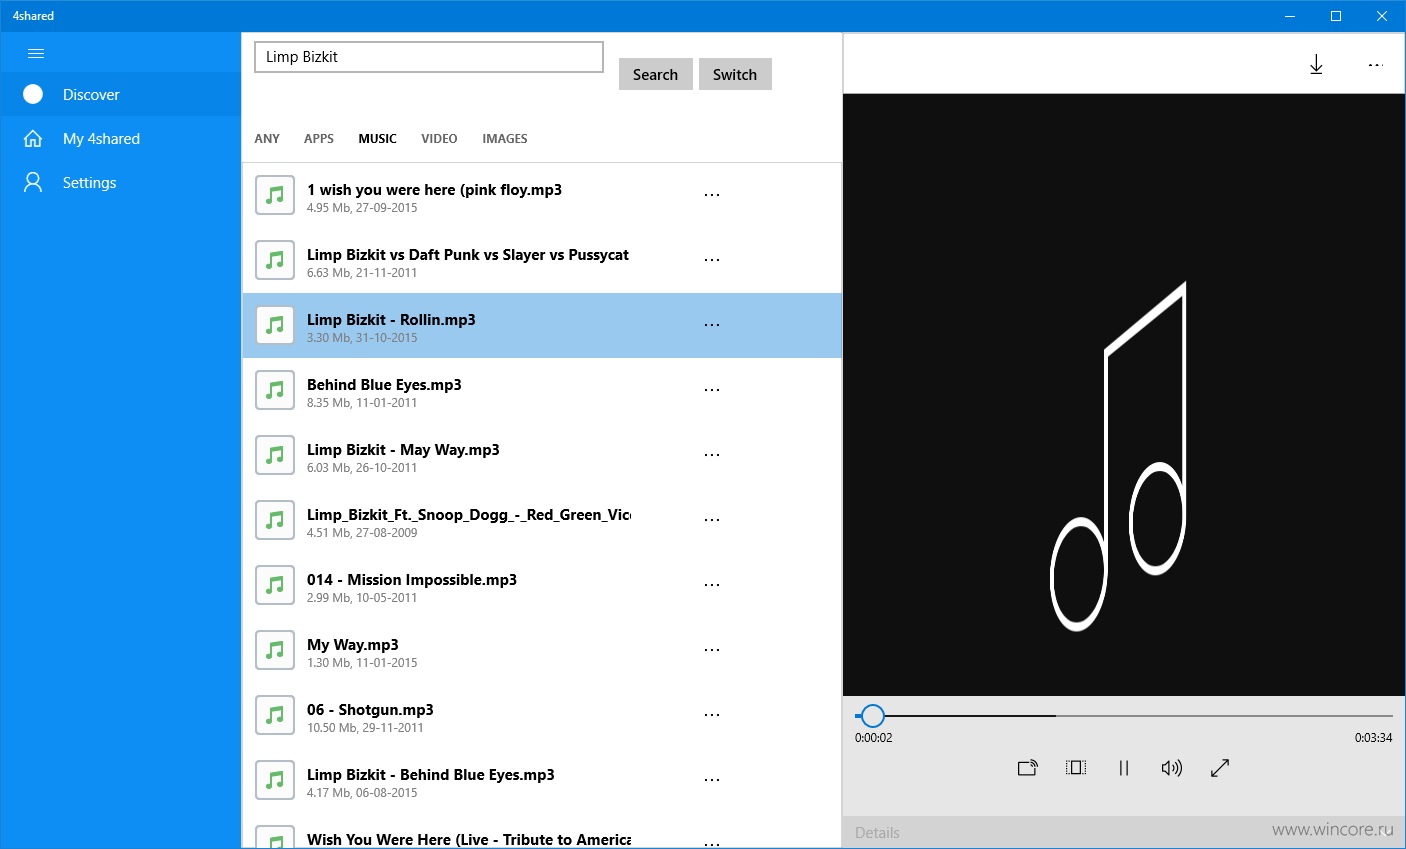The height and width of the screenshot is (849, 1406).
Task: Select the APPS filter tab
Action: 319,139
